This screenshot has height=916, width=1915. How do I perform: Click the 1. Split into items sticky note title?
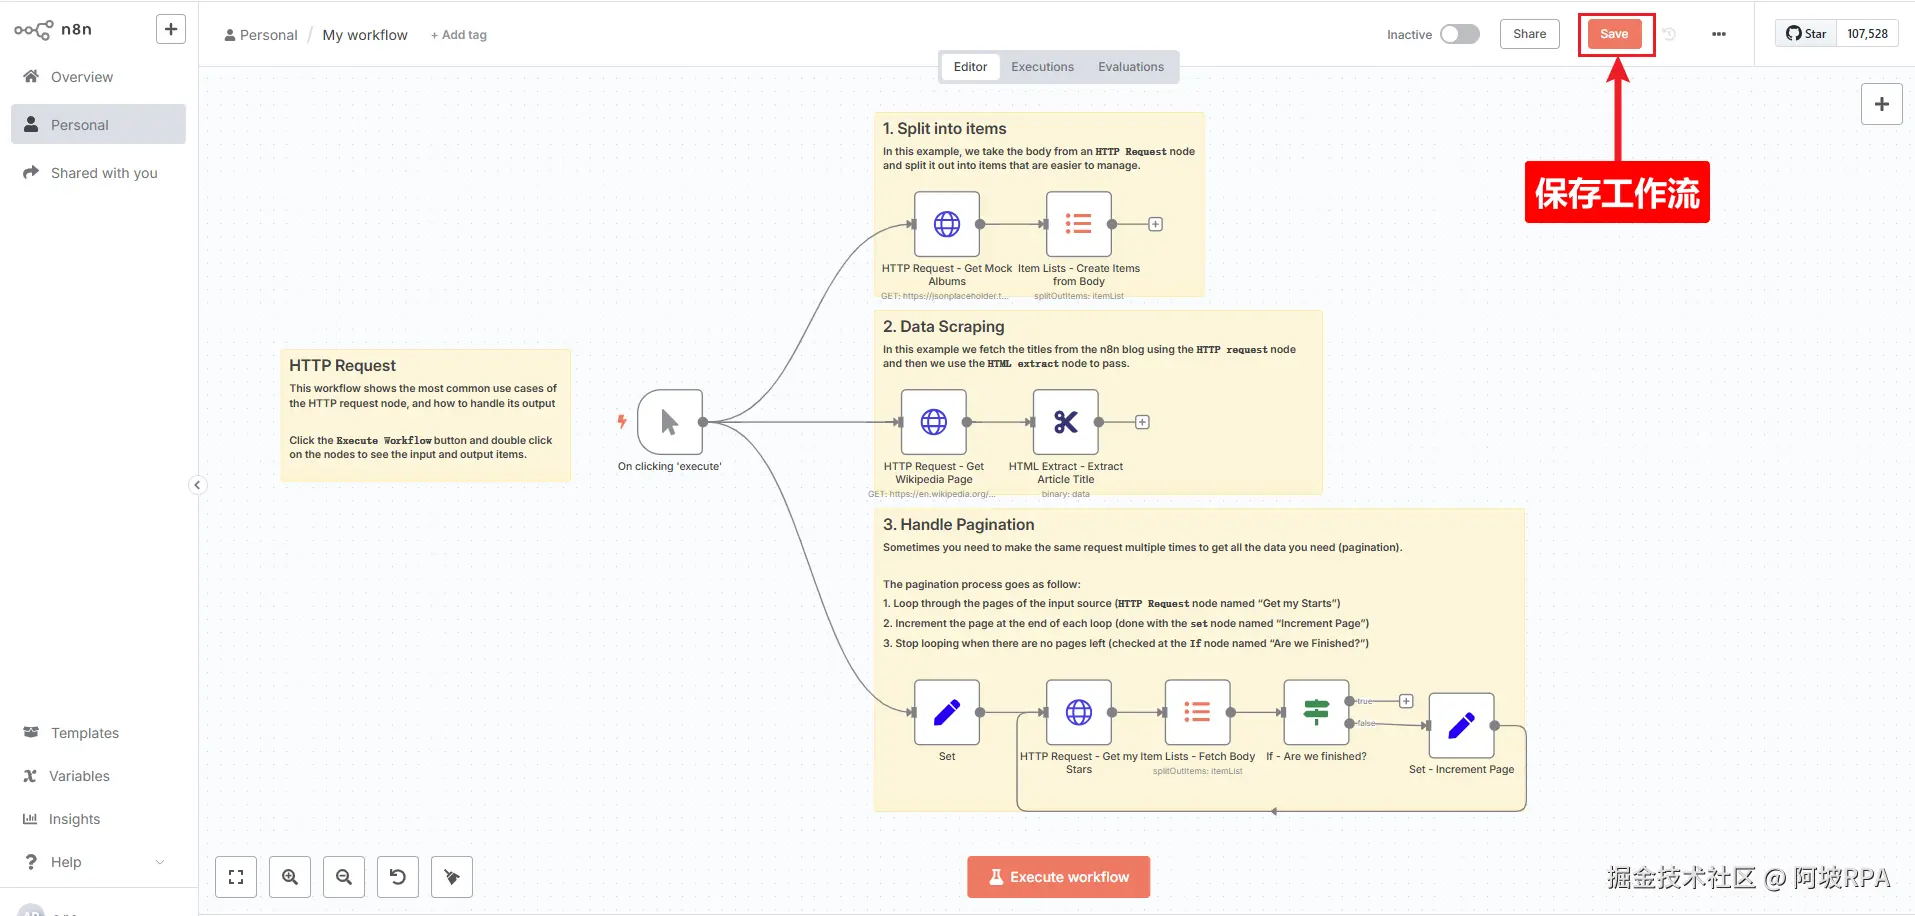click(945, 128)
